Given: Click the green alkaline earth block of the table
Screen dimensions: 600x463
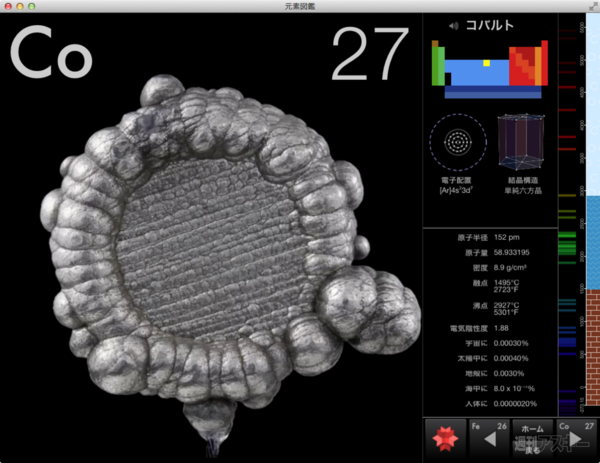Looking at the screenshot, I should pos(441,66).
